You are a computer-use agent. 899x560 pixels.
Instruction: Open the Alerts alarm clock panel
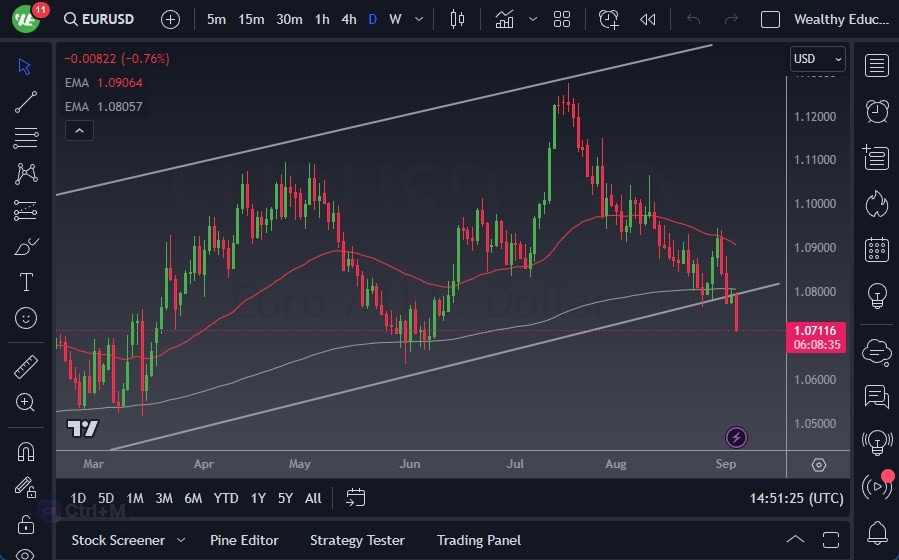877,111
